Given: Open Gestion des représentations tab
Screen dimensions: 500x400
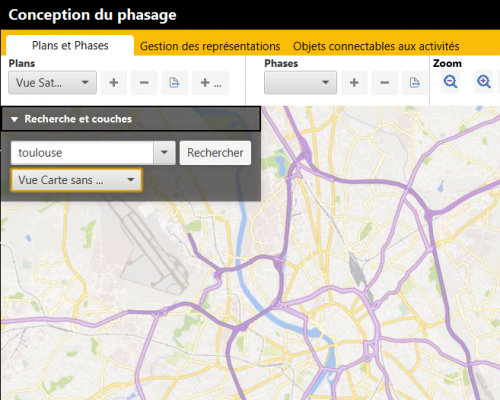Looking at the screenshot, I should coord(210,46).
